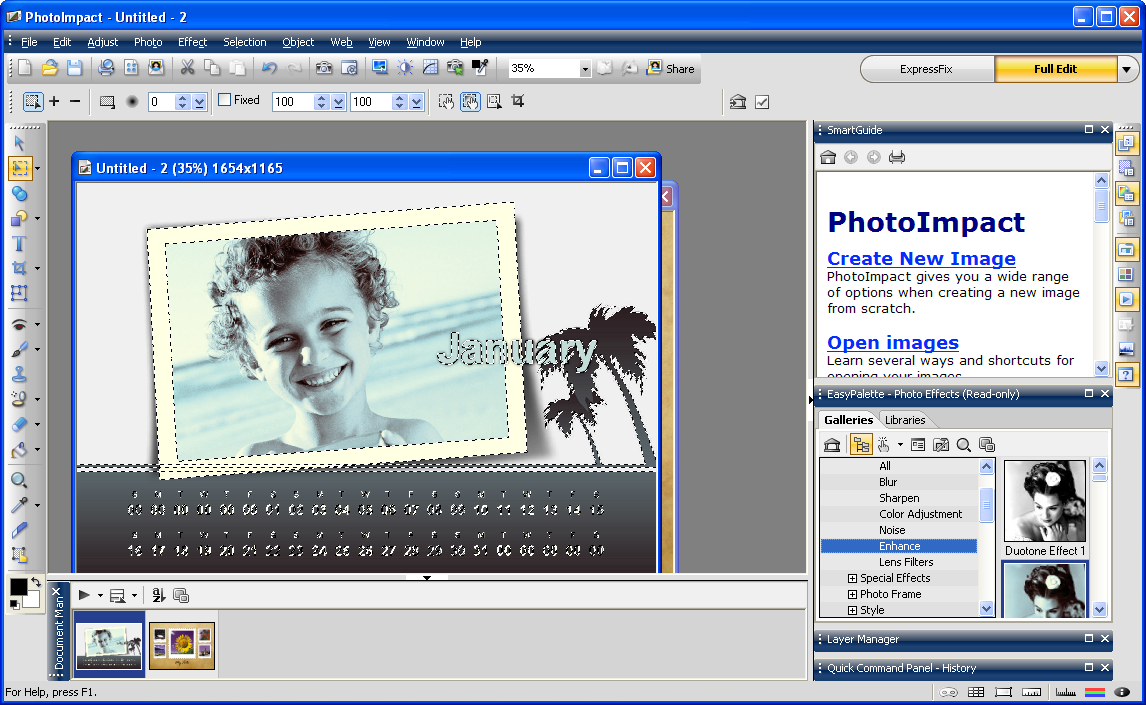Screen dimensions: 1146x705
Task: Open the Open images link
Action: click(x=892, y=343)
